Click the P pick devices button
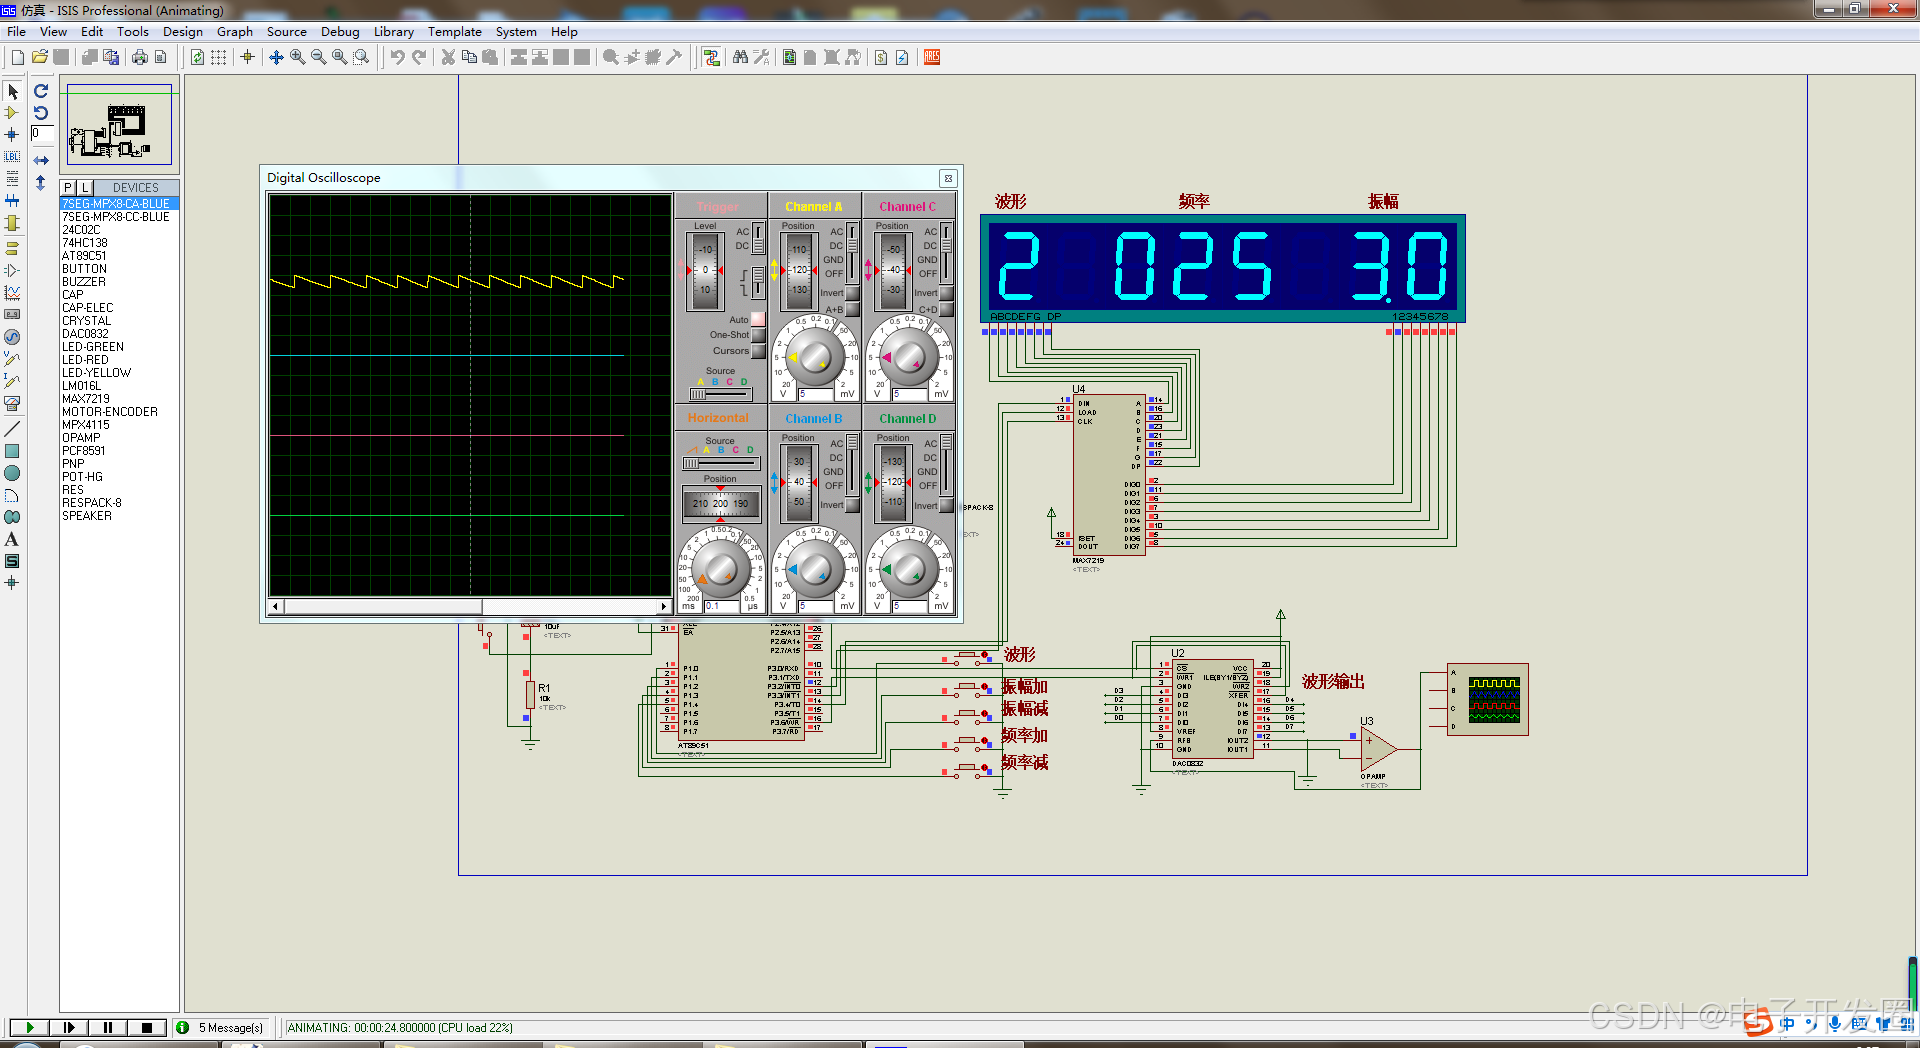The image size is (1920, 1048). [68, 187]
